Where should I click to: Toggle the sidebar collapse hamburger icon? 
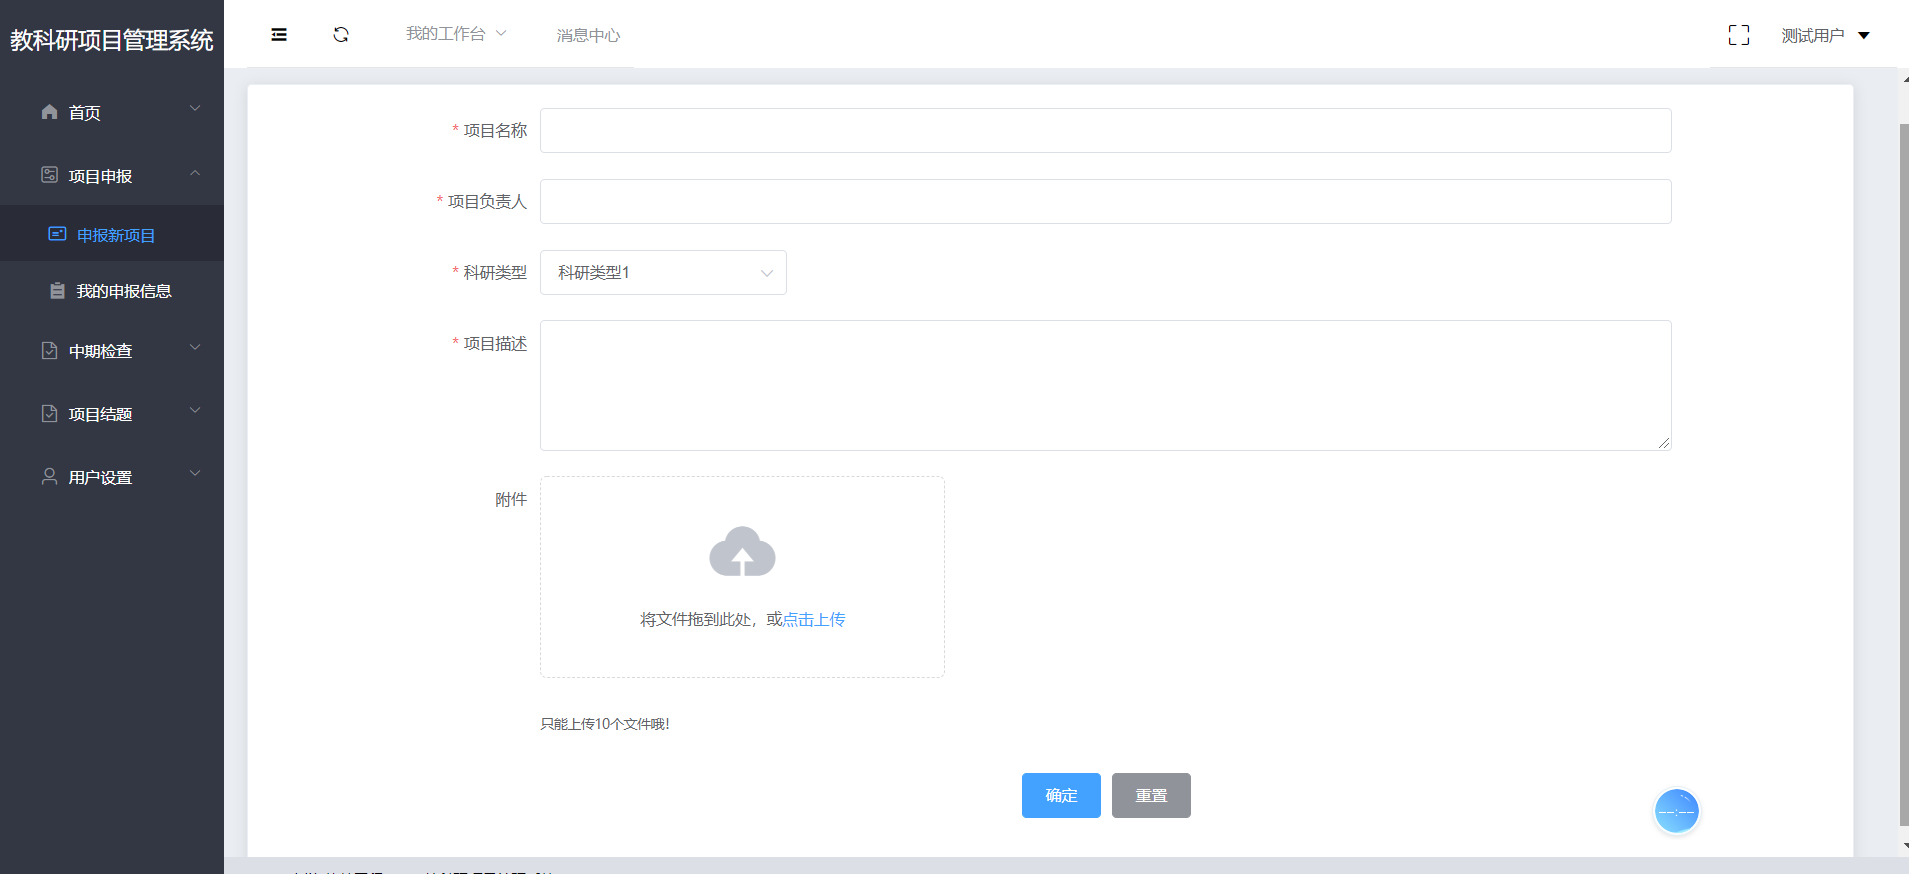tap(279, 35)
